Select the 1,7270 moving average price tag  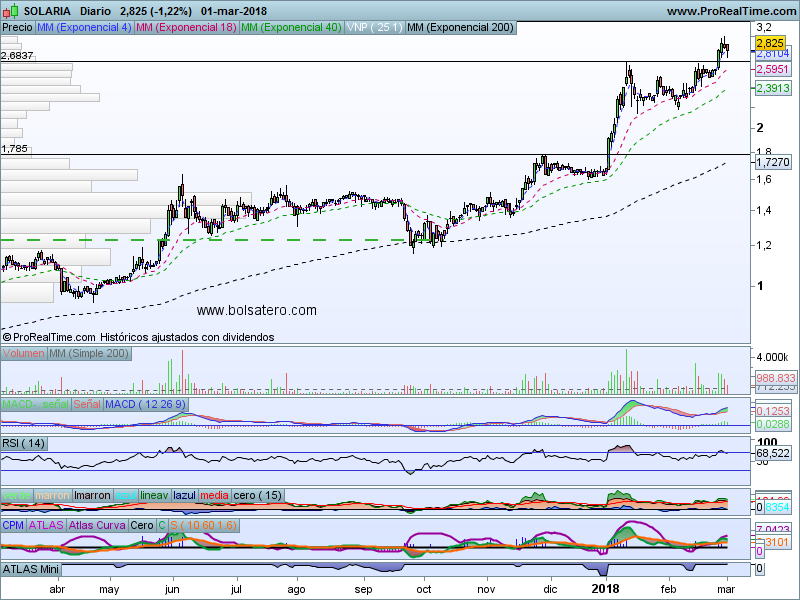[771, 161]
